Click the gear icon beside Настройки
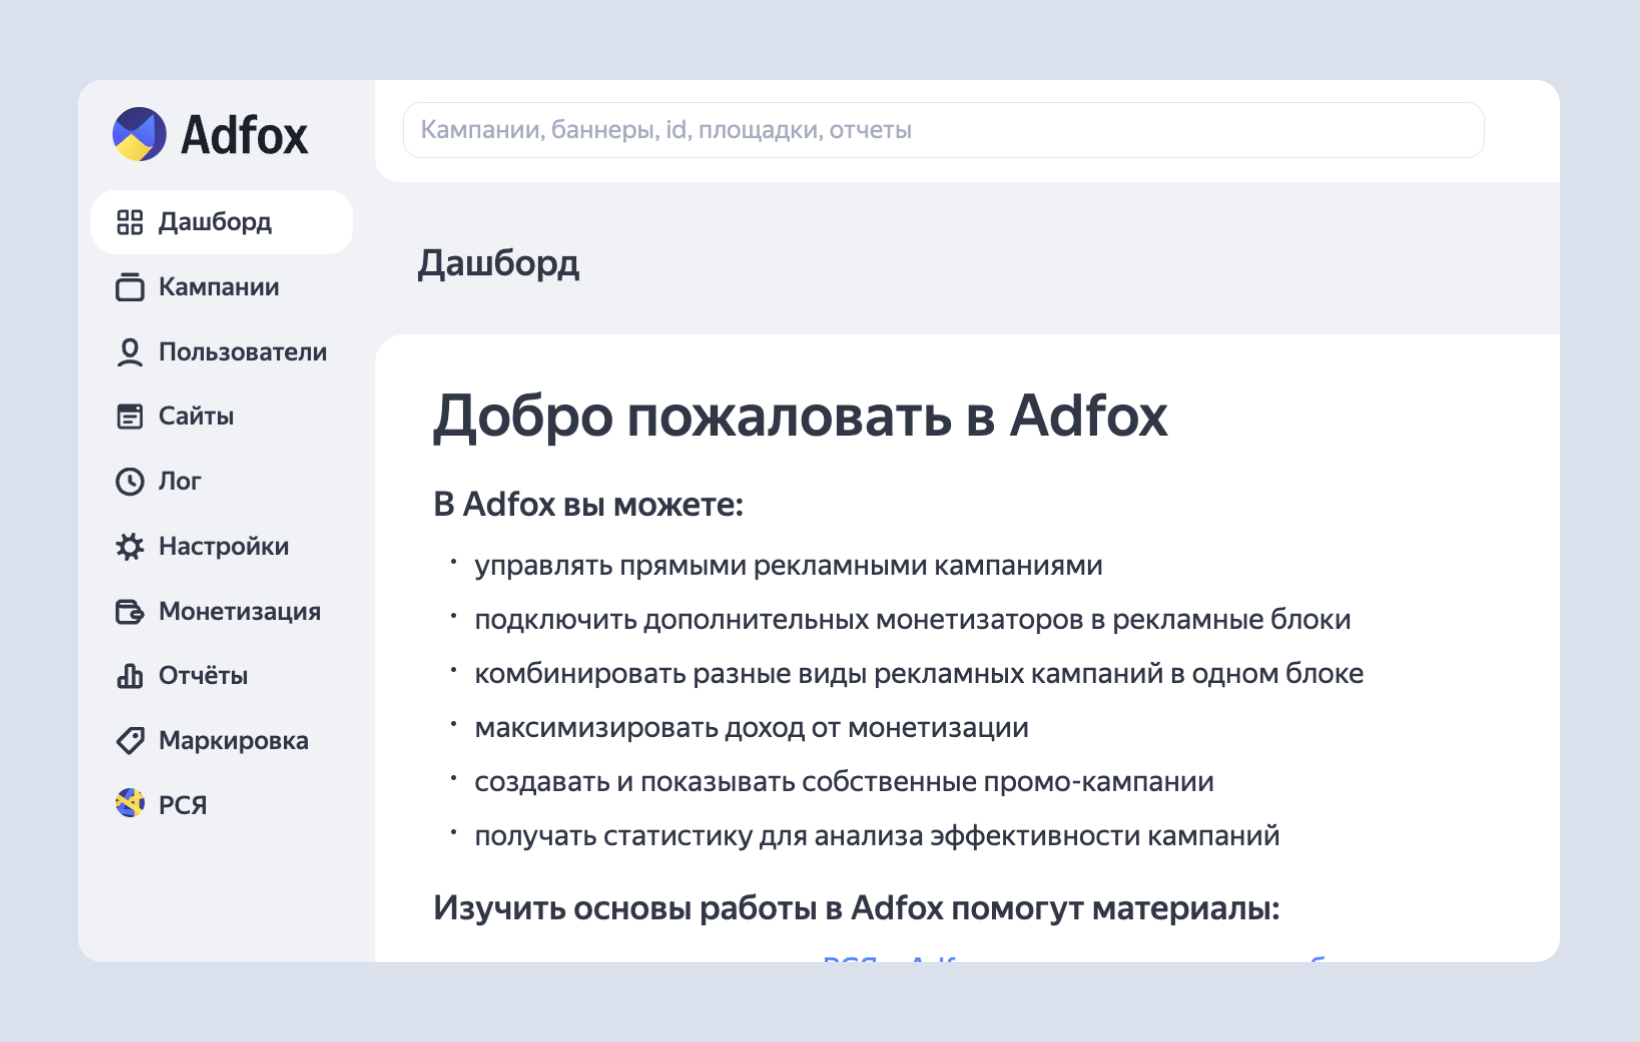The height and width of the screenshot is (1042, 1640). click(130, 546)
